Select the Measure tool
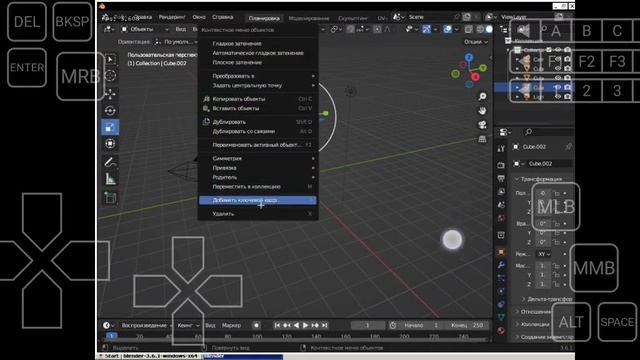 click(x=110, y=179)
